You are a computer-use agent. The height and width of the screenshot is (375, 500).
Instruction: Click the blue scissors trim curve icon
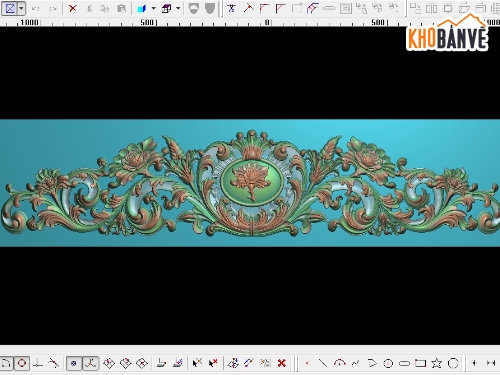(x=231, y=8)
